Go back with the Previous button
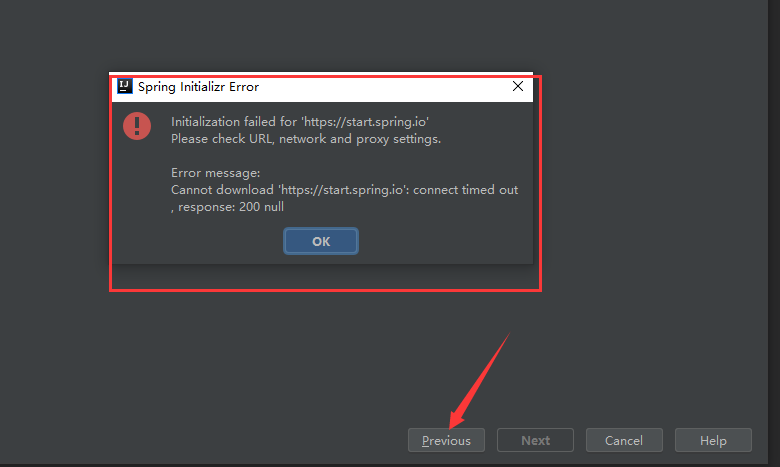The image size is (780, 467). click(x=446, y=440)
